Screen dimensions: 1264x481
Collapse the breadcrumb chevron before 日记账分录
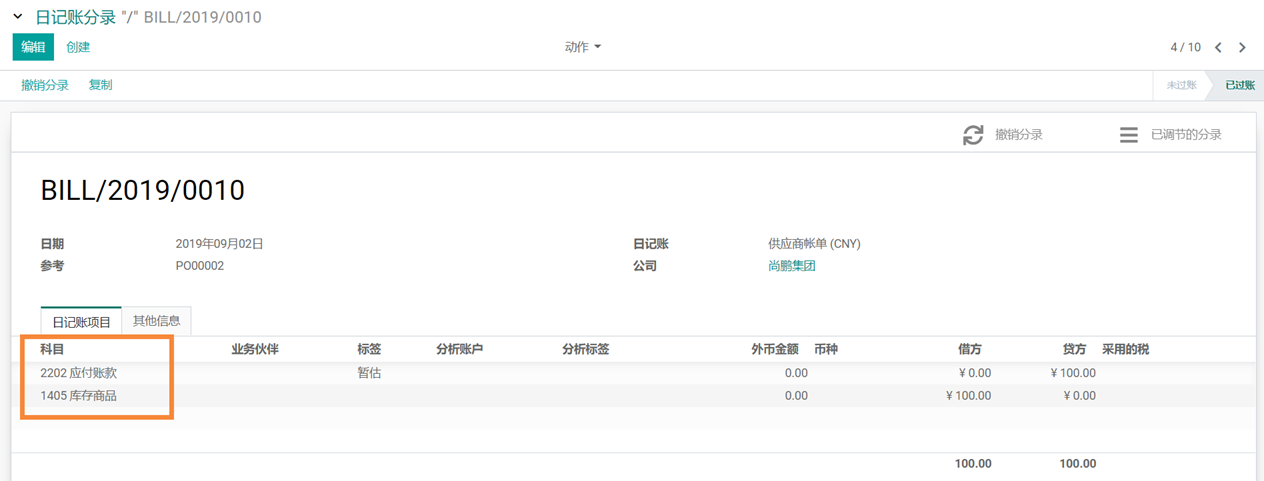tap(18, 17)
